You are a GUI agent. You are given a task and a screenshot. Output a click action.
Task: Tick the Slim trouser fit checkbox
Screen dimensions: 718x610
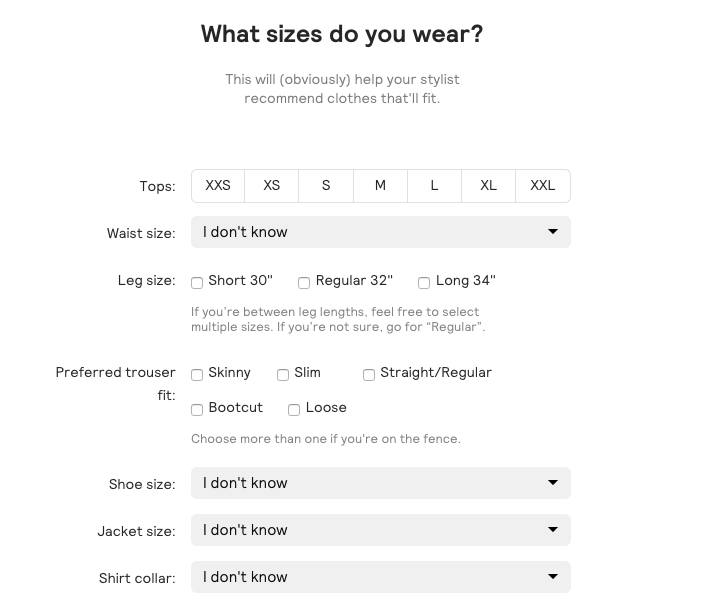pos(283,375)
